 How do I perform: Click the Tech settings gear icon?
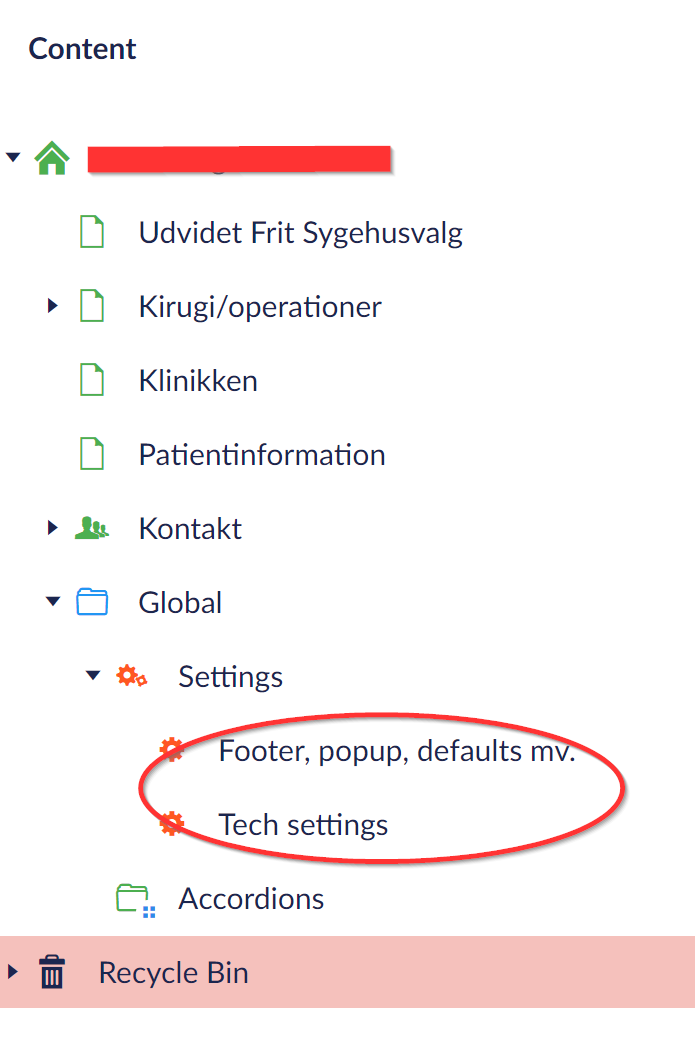tap(172, 824)
